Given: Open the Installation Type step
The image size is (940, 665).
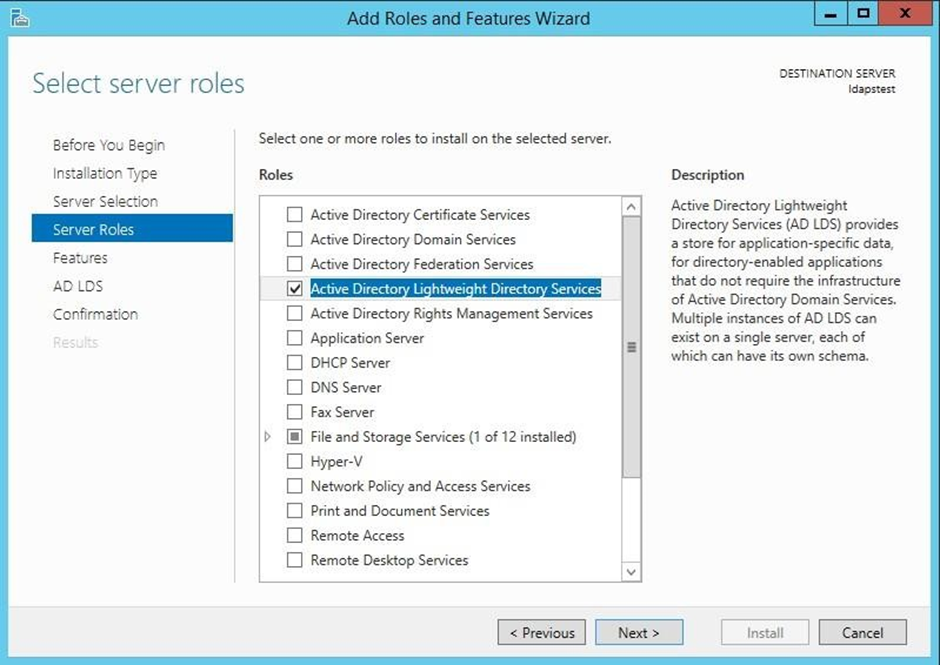Looking at the screenshot, I should pos(105,174).
